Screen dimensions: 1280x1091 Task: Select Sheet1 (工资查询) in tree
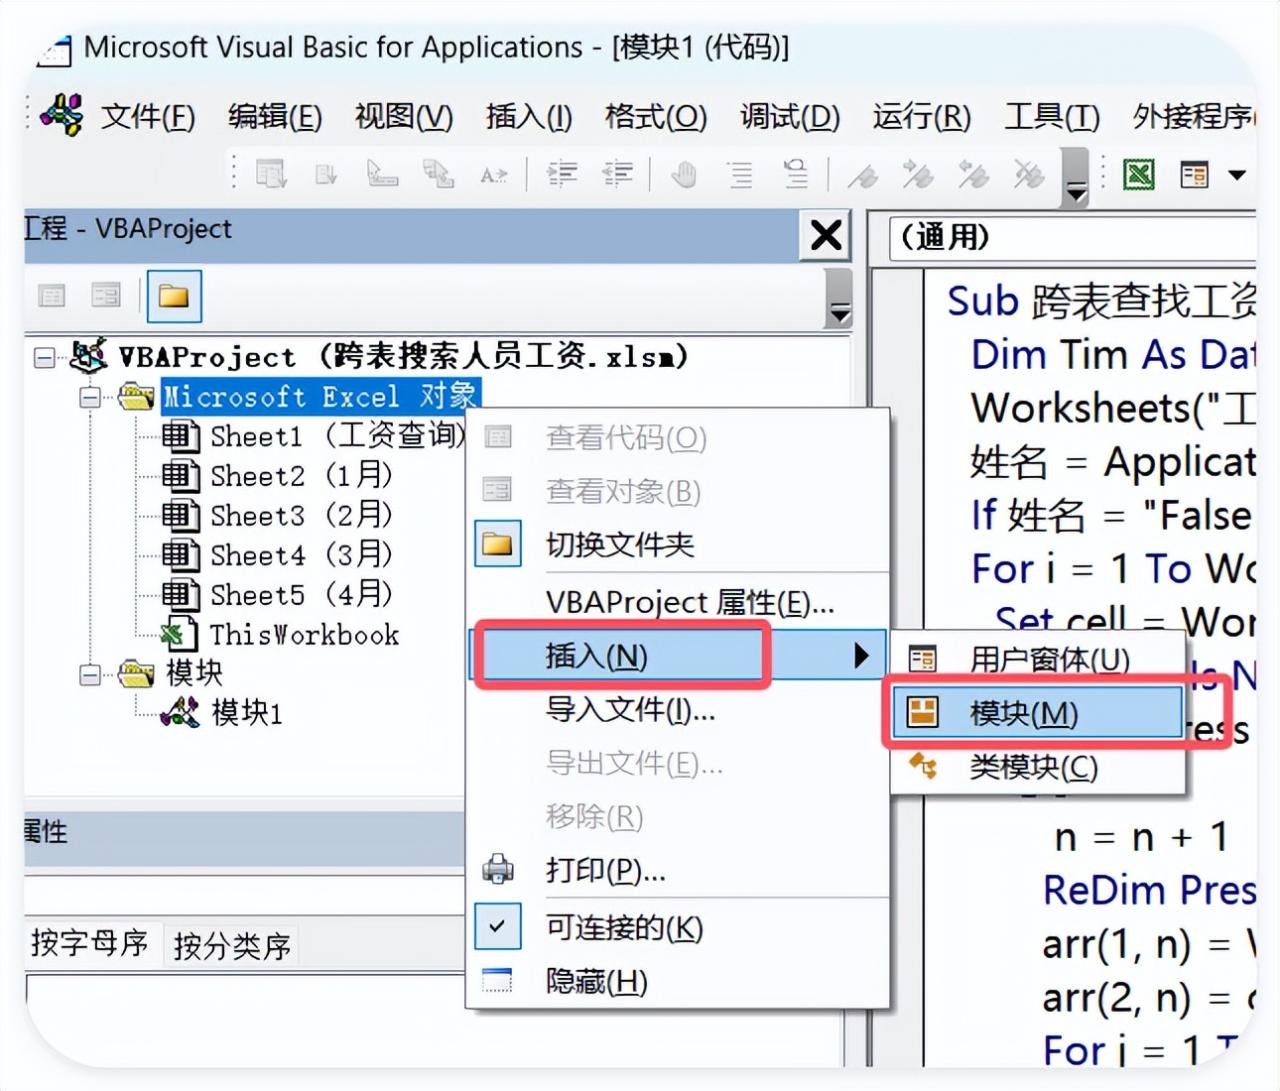[x=338, y=436]
